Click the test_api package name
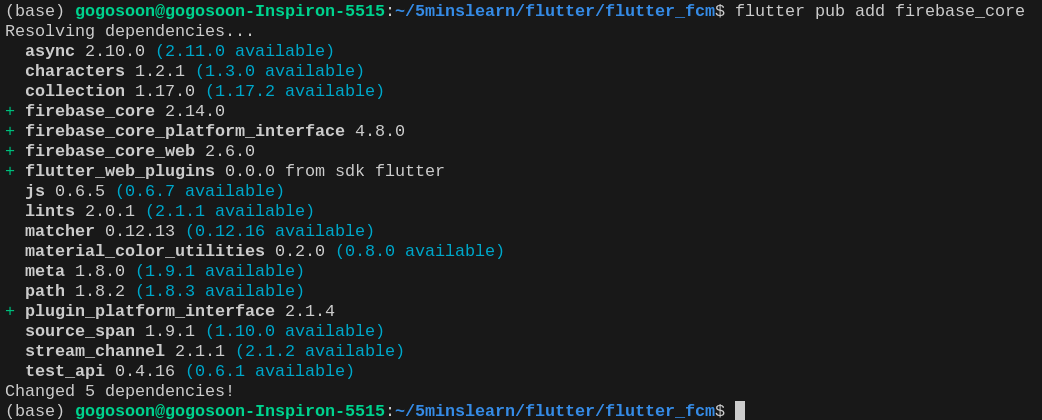 [x=65, y=371]
